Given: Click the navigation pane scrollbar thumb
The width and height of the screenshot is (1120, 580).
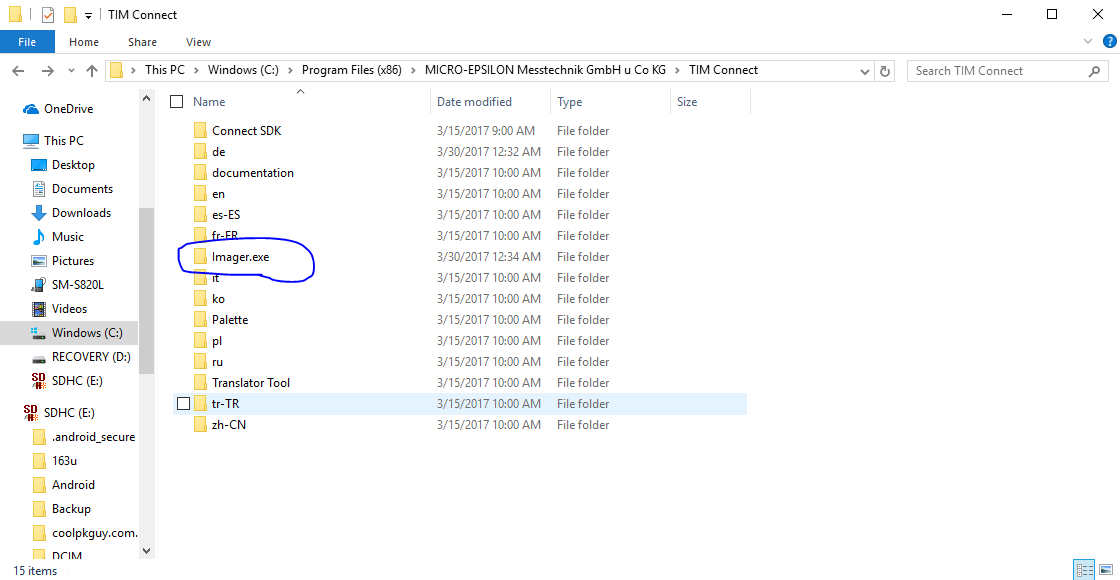Looking at the screenshot, I should point(146,290).
